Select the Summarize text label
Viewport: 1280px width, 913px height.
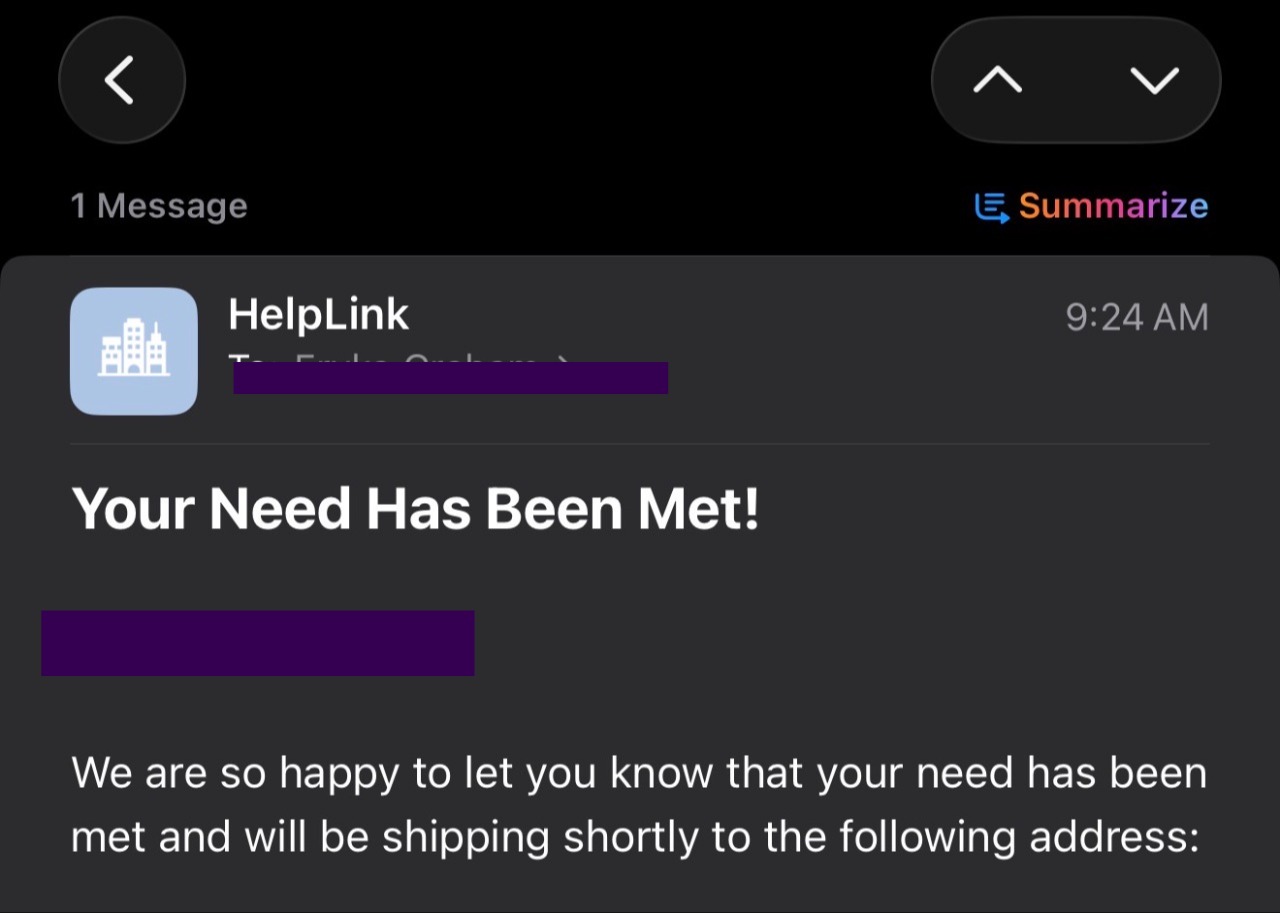pyautogui.click(x=1113, y=206)
